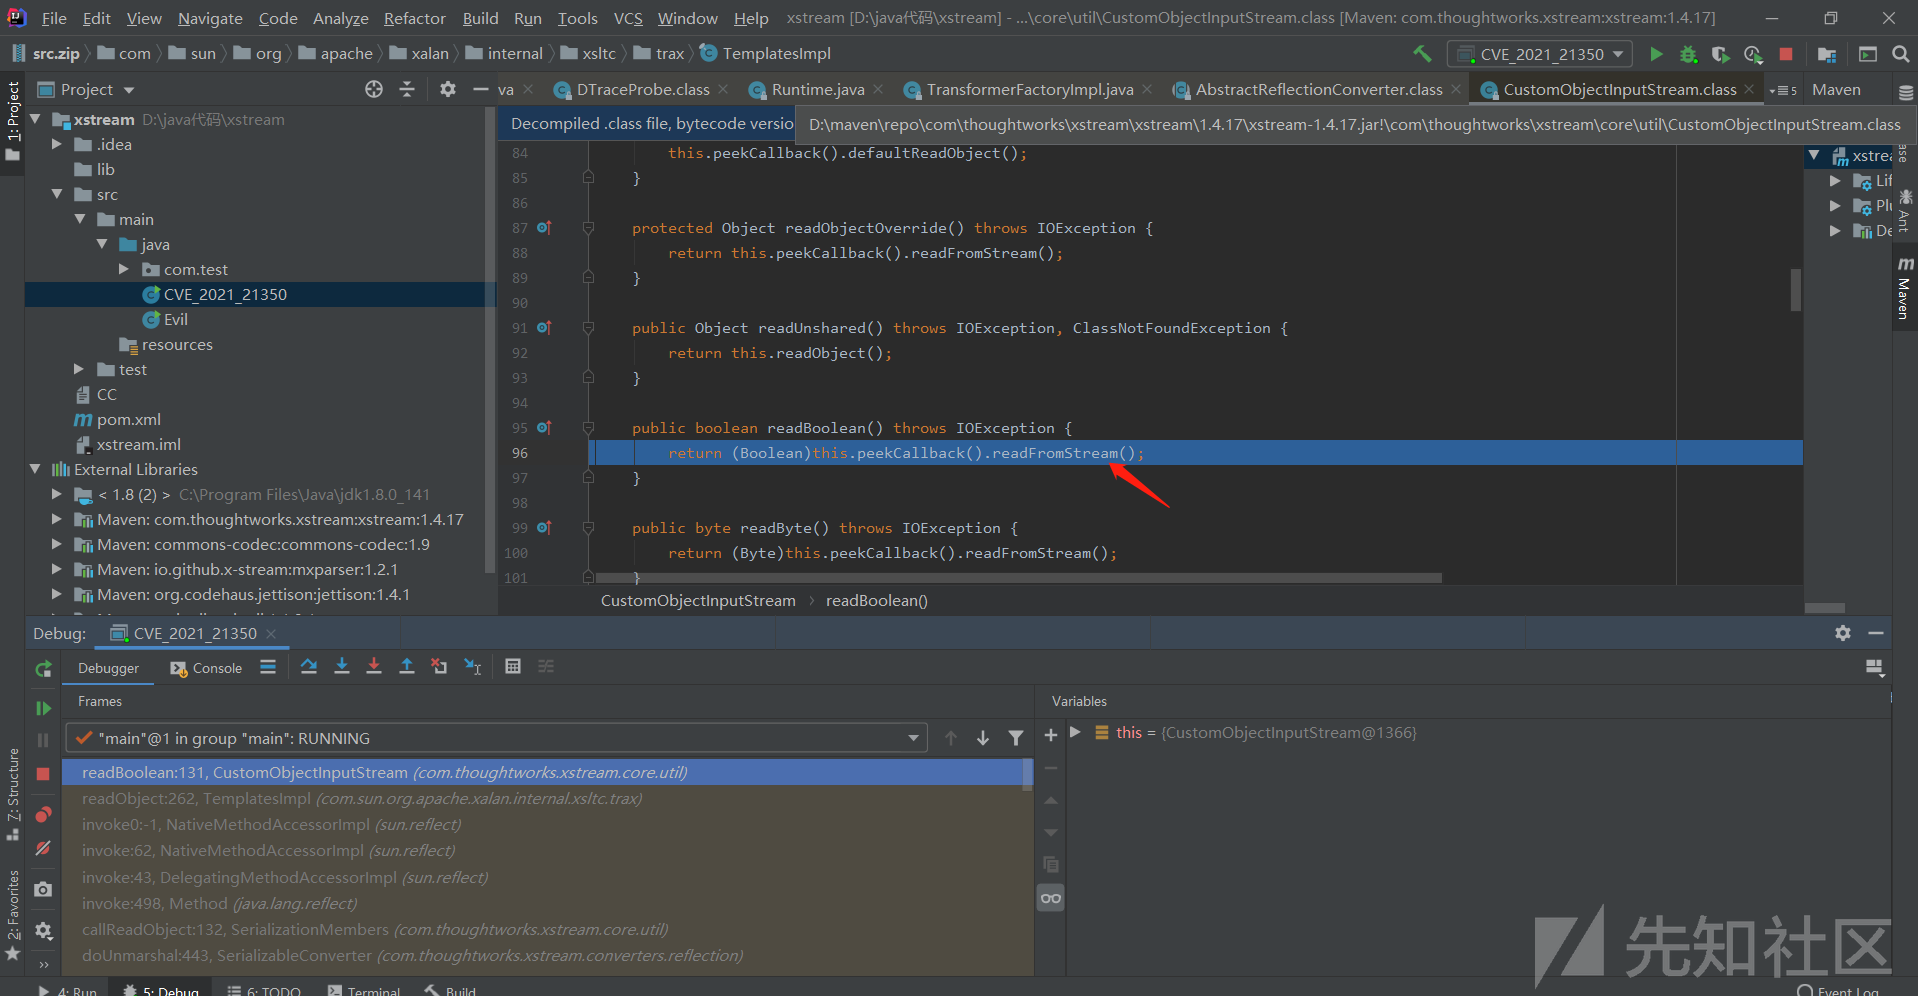1918x996 pixels.
Task: Click the glasses show watches icon
Action: pos(1051,898)
